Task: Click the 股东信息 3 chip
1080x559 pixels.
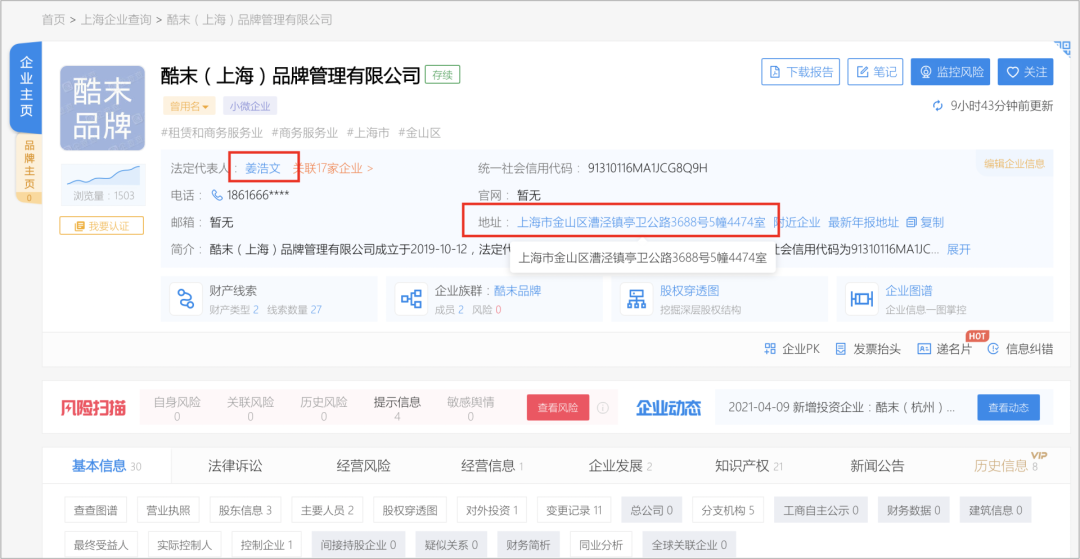Action: tap(245, 510)
